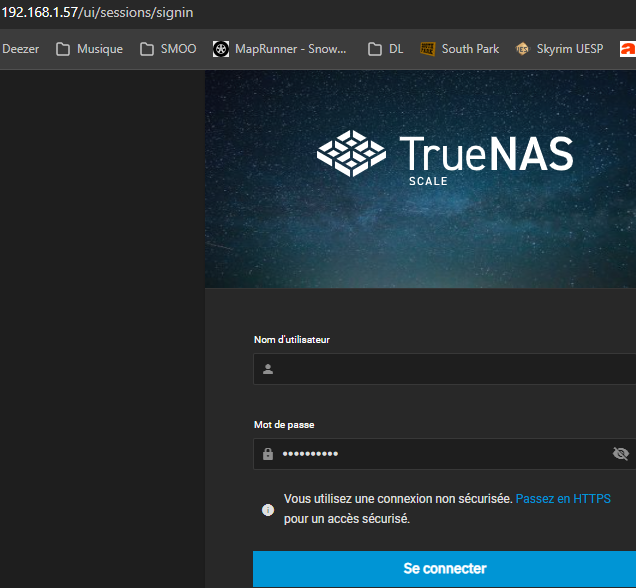Expand the SMOO bookmarks folder
The width and height of the screenshot is (636, 588).
[167, 48]
